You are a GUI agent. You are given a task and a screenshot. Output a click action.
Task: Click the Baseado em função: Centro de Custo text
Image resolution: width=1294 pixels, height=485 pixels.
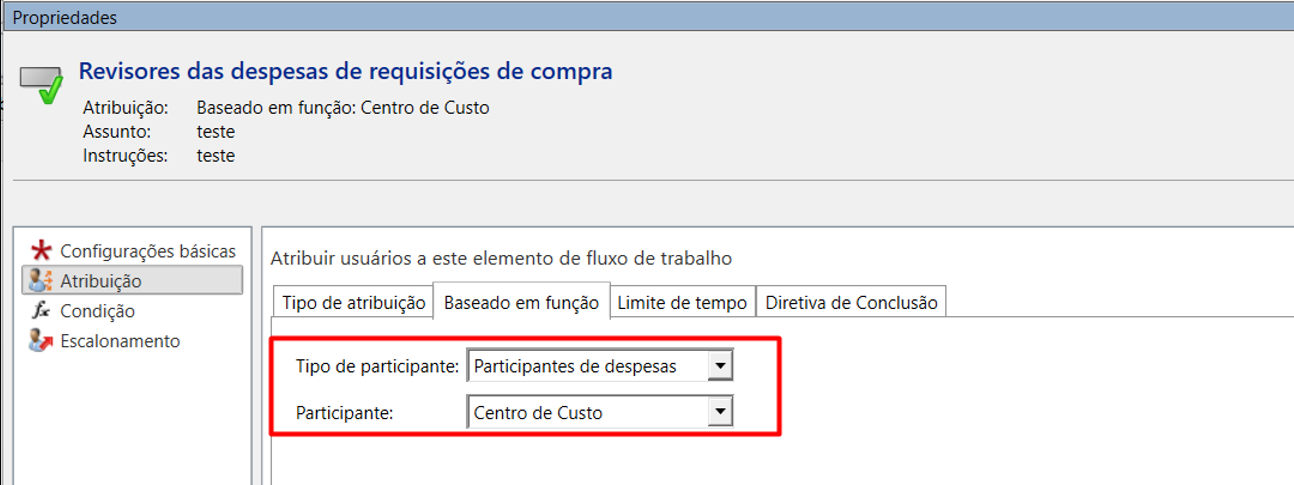tap(343, 107)
